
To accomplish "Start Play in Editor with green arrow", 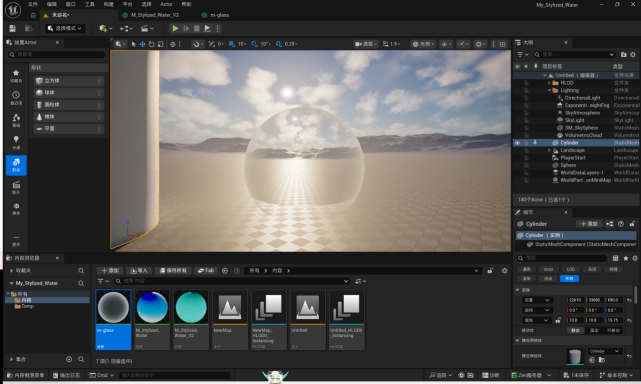I will pos(175,29).
